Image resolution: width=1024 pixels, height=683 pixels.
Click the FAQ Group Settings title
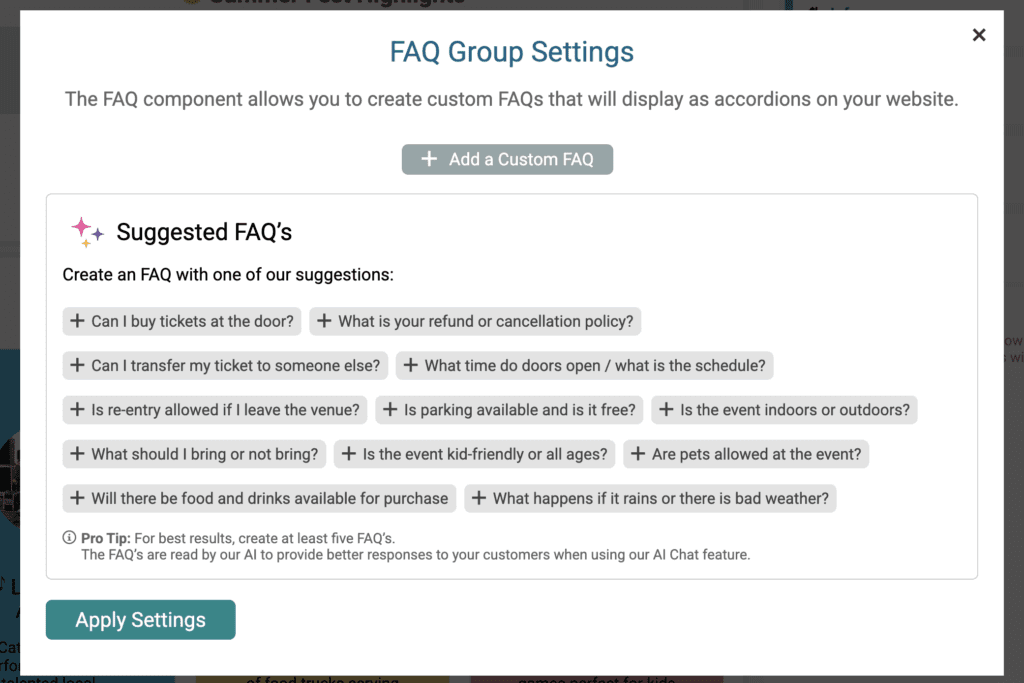pos(511,52)
